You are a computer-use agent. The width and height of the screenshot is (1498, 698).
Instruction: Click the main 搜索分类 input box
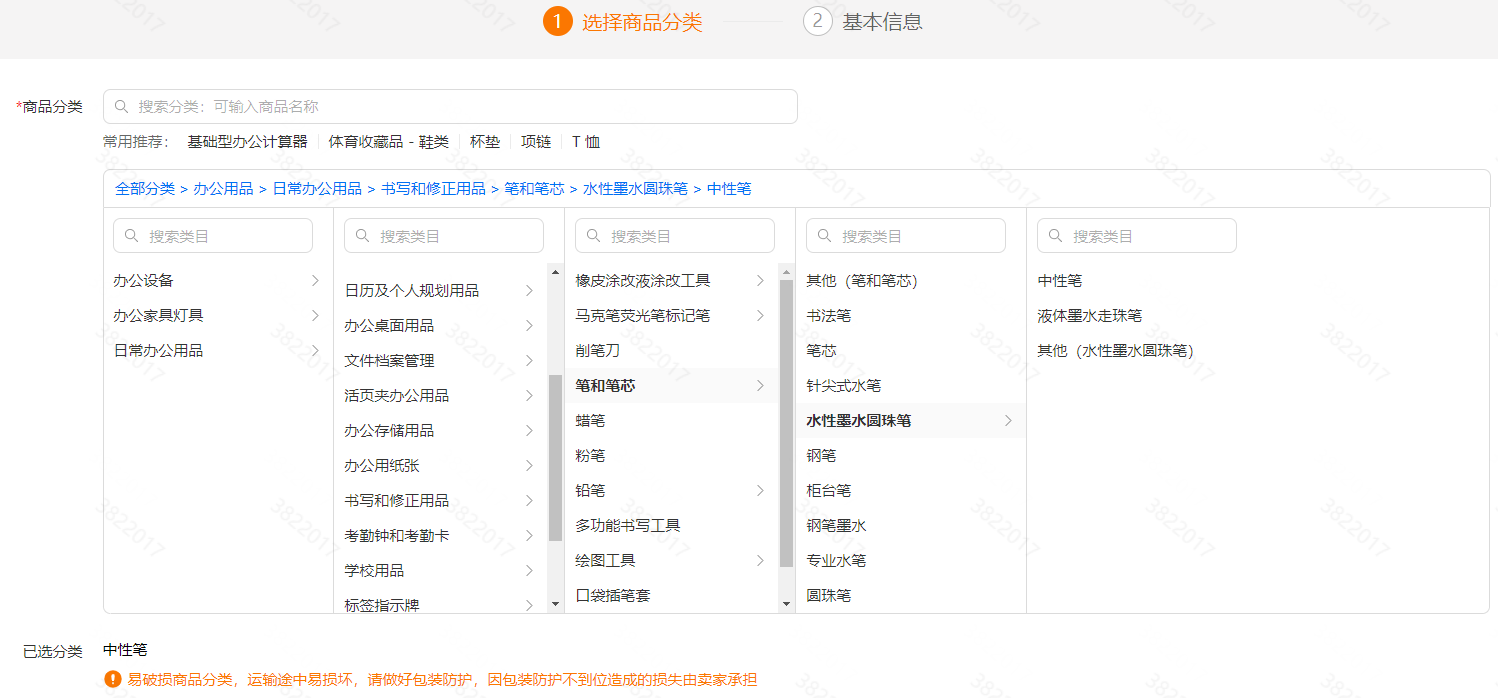point(450,107)
